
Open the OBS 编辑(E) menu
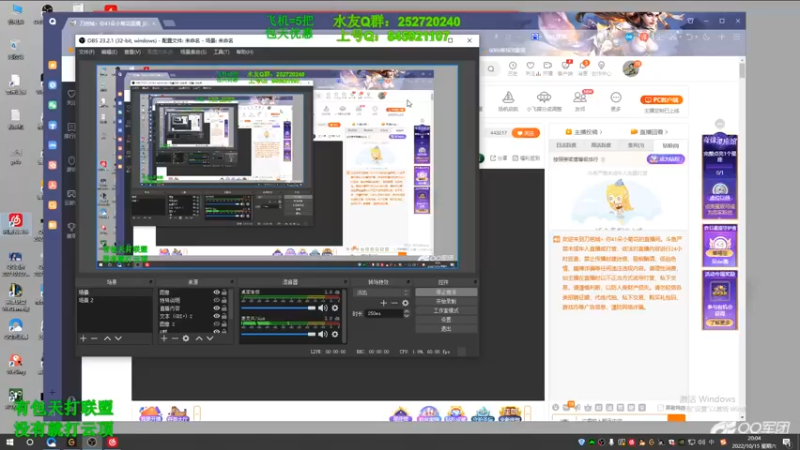point(109,52)
